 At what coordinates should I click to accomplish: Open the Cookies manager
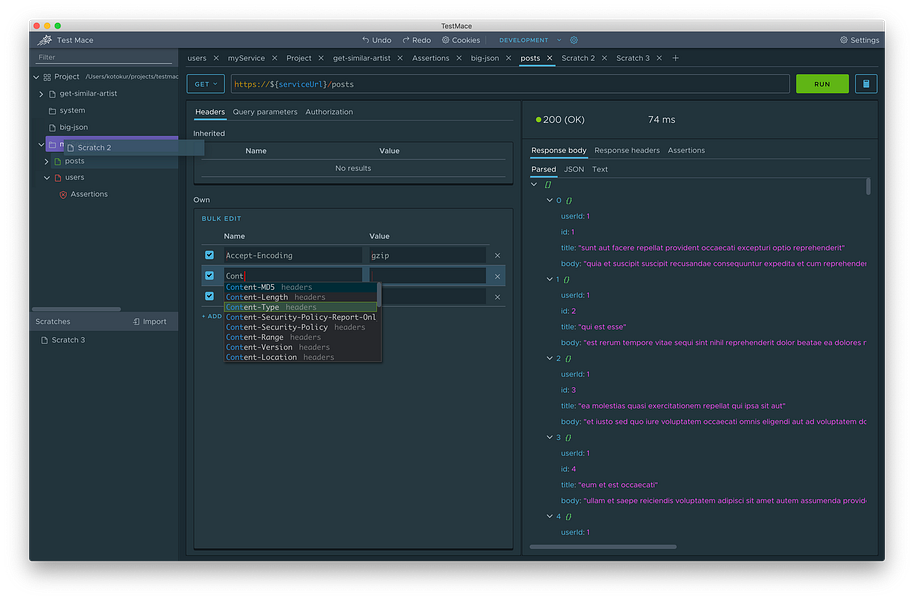click(460, 40)
